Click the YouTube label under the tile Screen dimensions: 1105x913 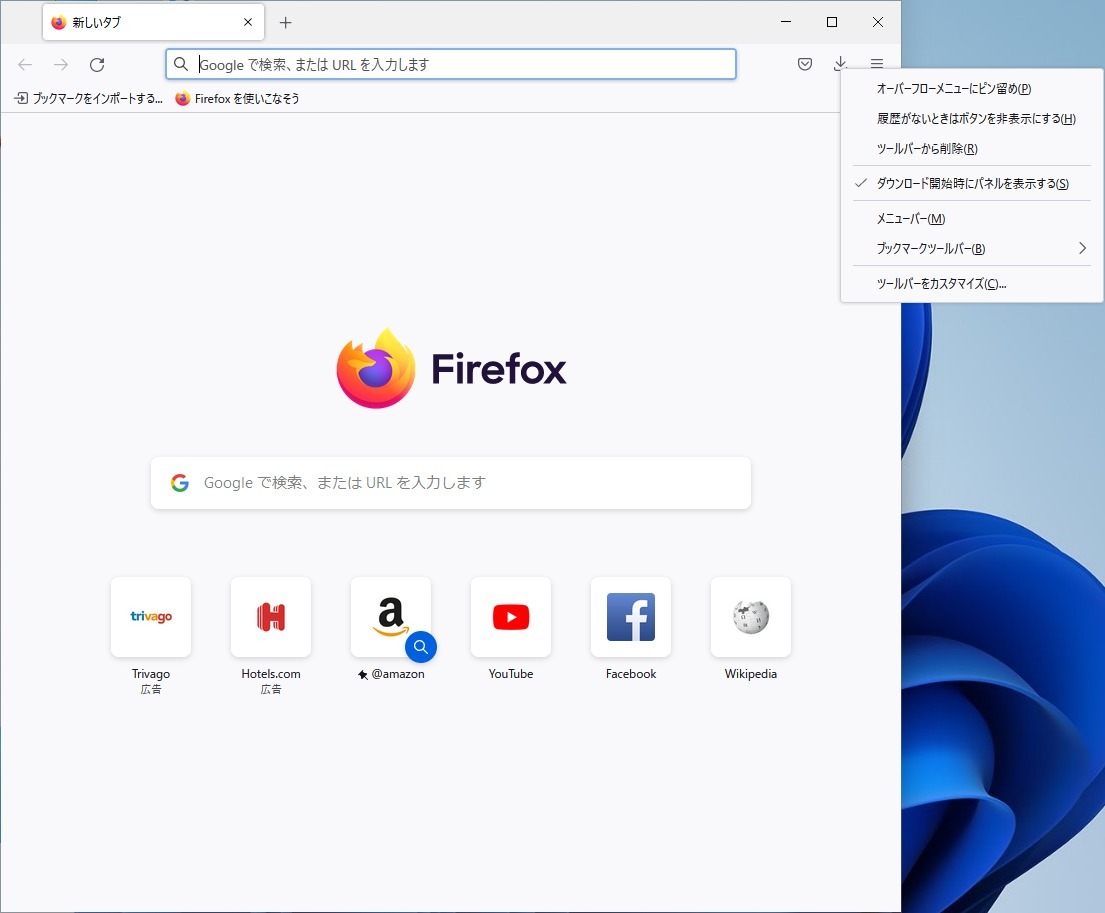point(511,674)
